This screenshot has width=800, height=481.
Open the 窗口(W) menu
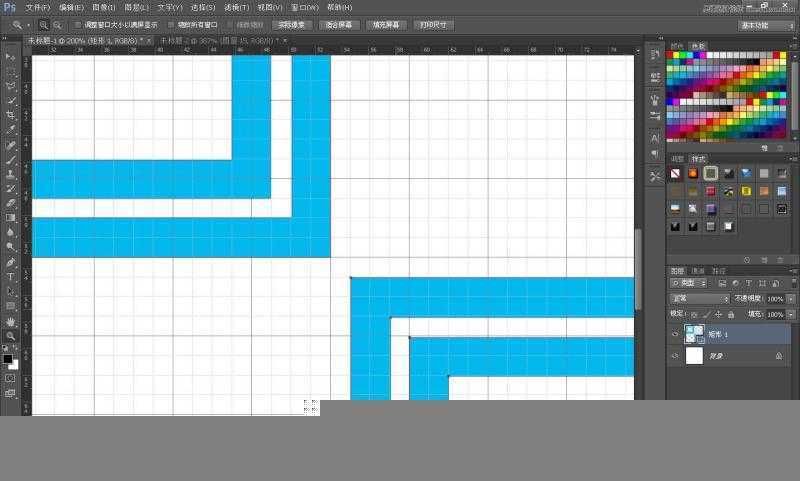(305, 8)
